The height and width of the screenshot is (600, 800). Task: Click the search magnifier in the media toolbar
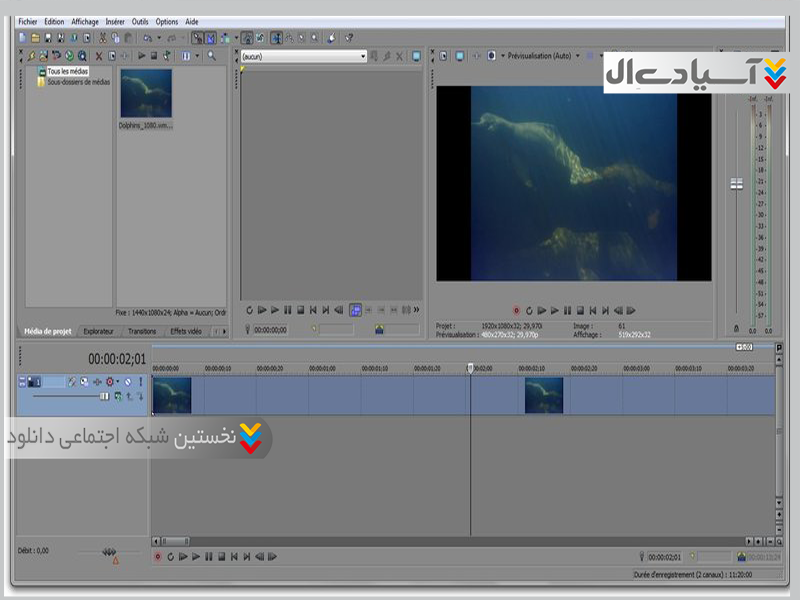(211, 56)
